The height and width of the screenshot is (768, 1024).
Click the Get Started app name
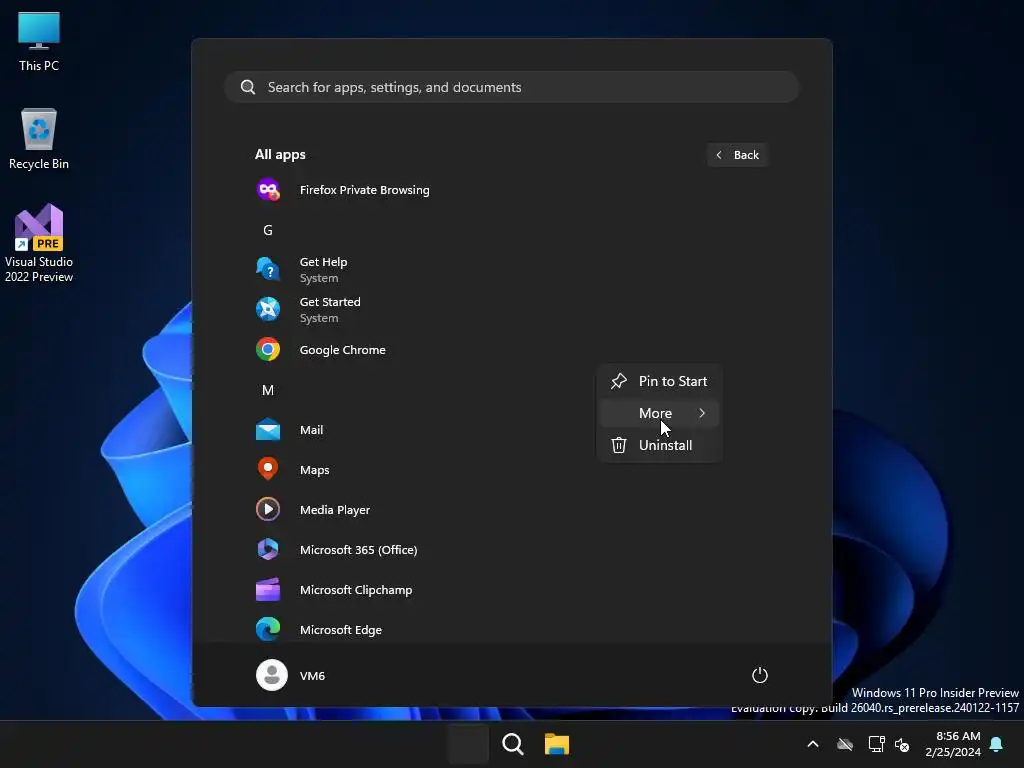330,302
